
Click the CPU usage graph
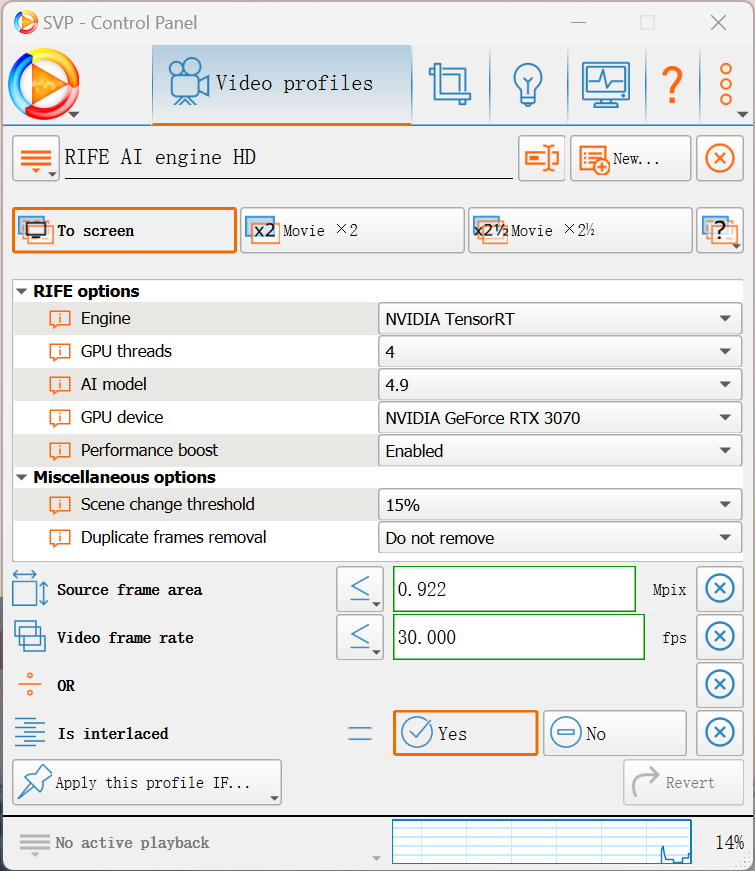[541, 842]
